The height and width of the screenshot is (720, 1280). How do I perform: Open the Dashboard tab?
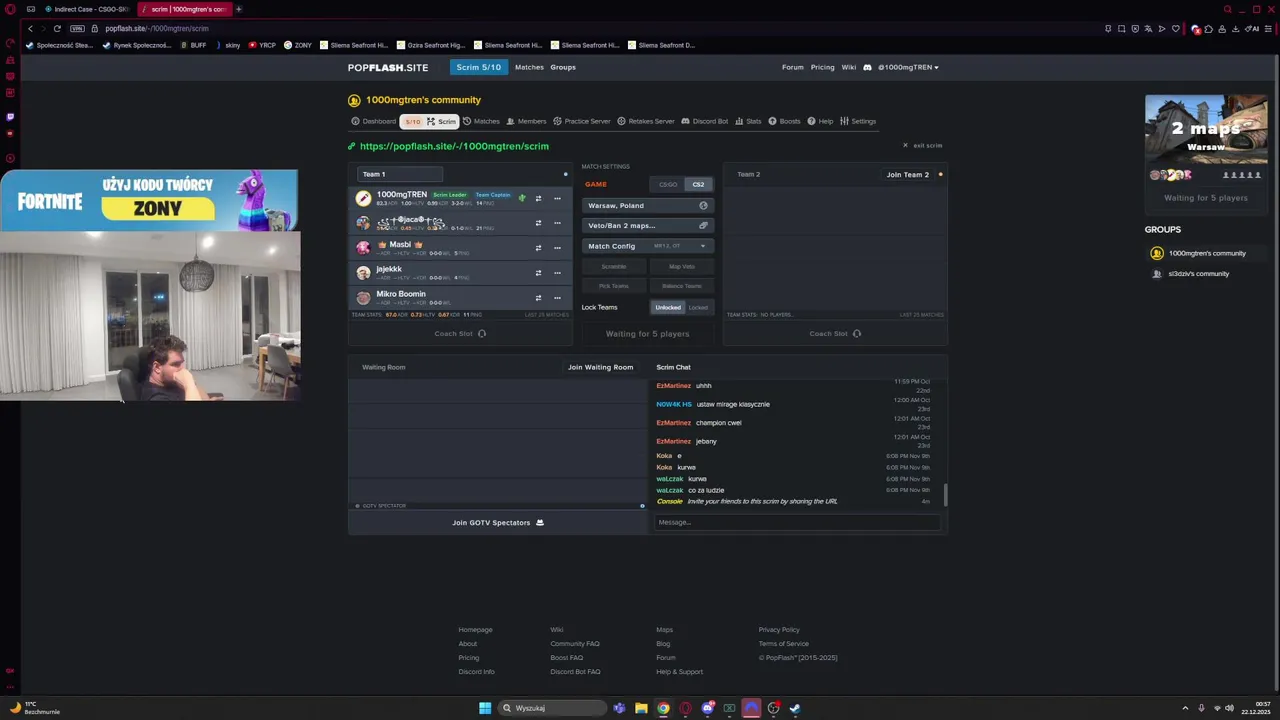click(374, 121)
